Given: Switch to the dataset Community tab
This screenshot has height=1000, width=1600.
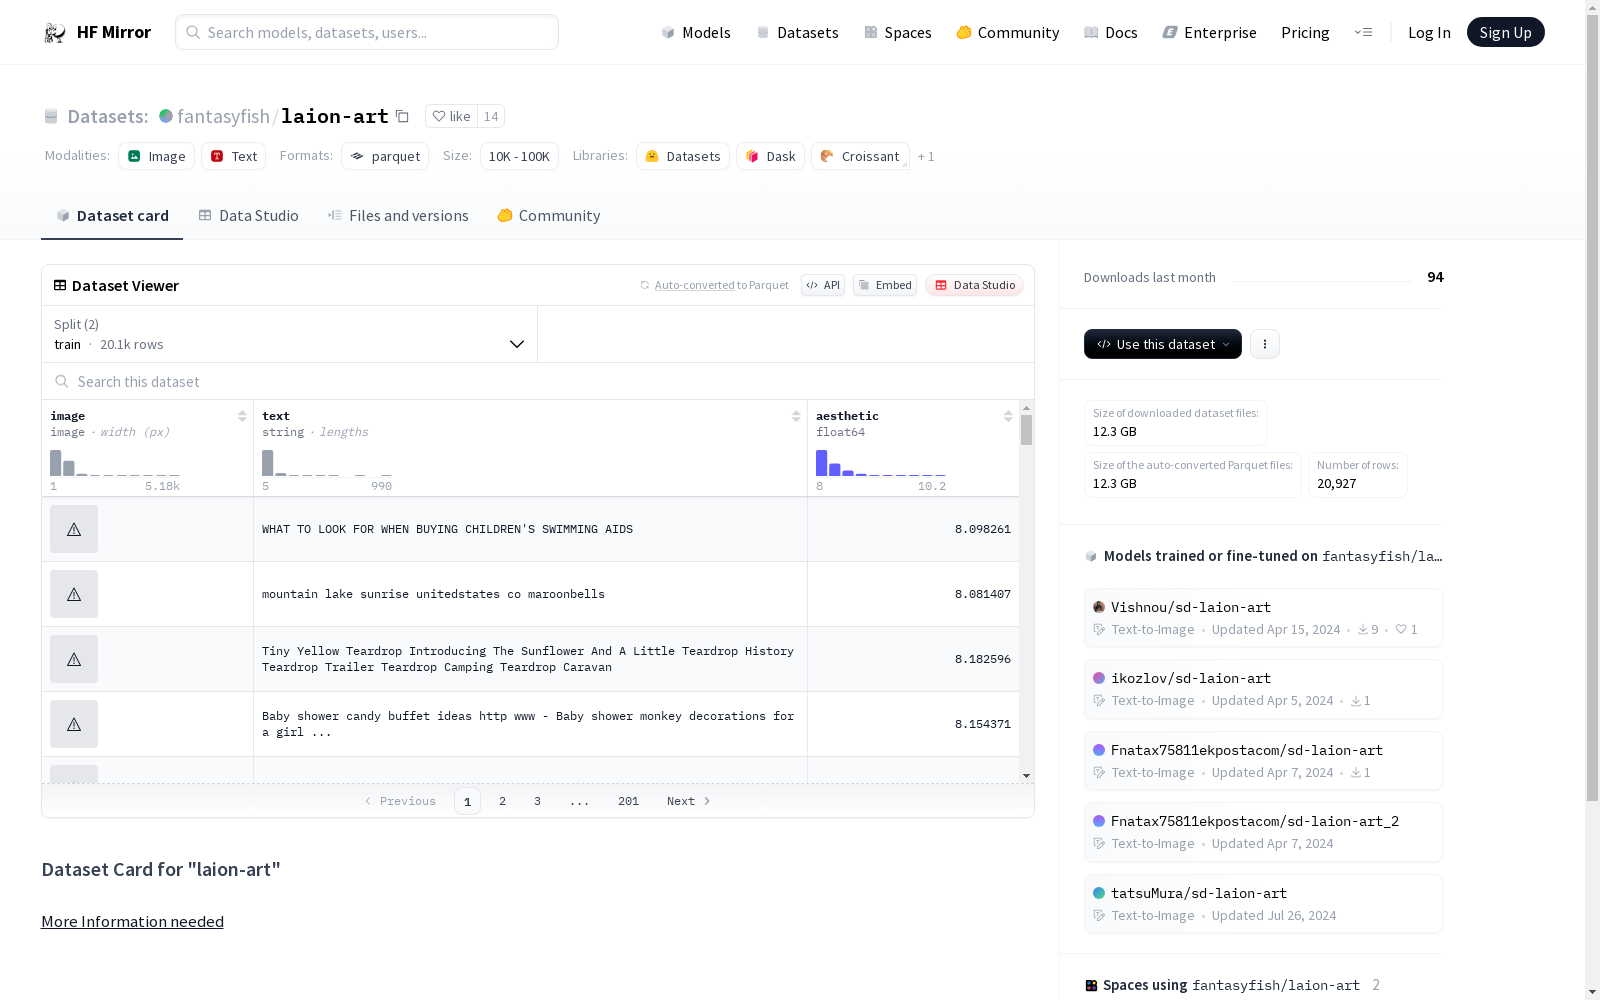Looking at the screenshot, I should click(549, 216).
